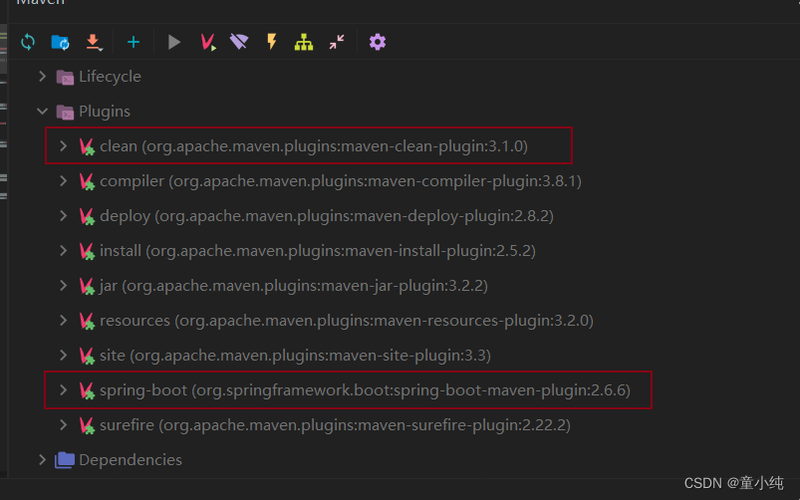The height and width of the screenshot is (500, 800).
Task: Download sources and documentation
Action: click(x=94, y=42)
